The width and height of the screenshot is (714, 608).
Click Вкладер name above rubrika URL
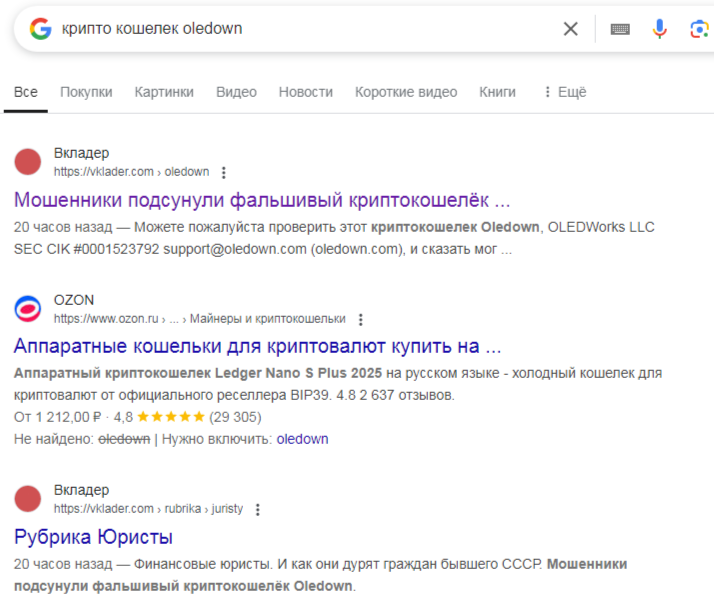(x=82, y=490)
